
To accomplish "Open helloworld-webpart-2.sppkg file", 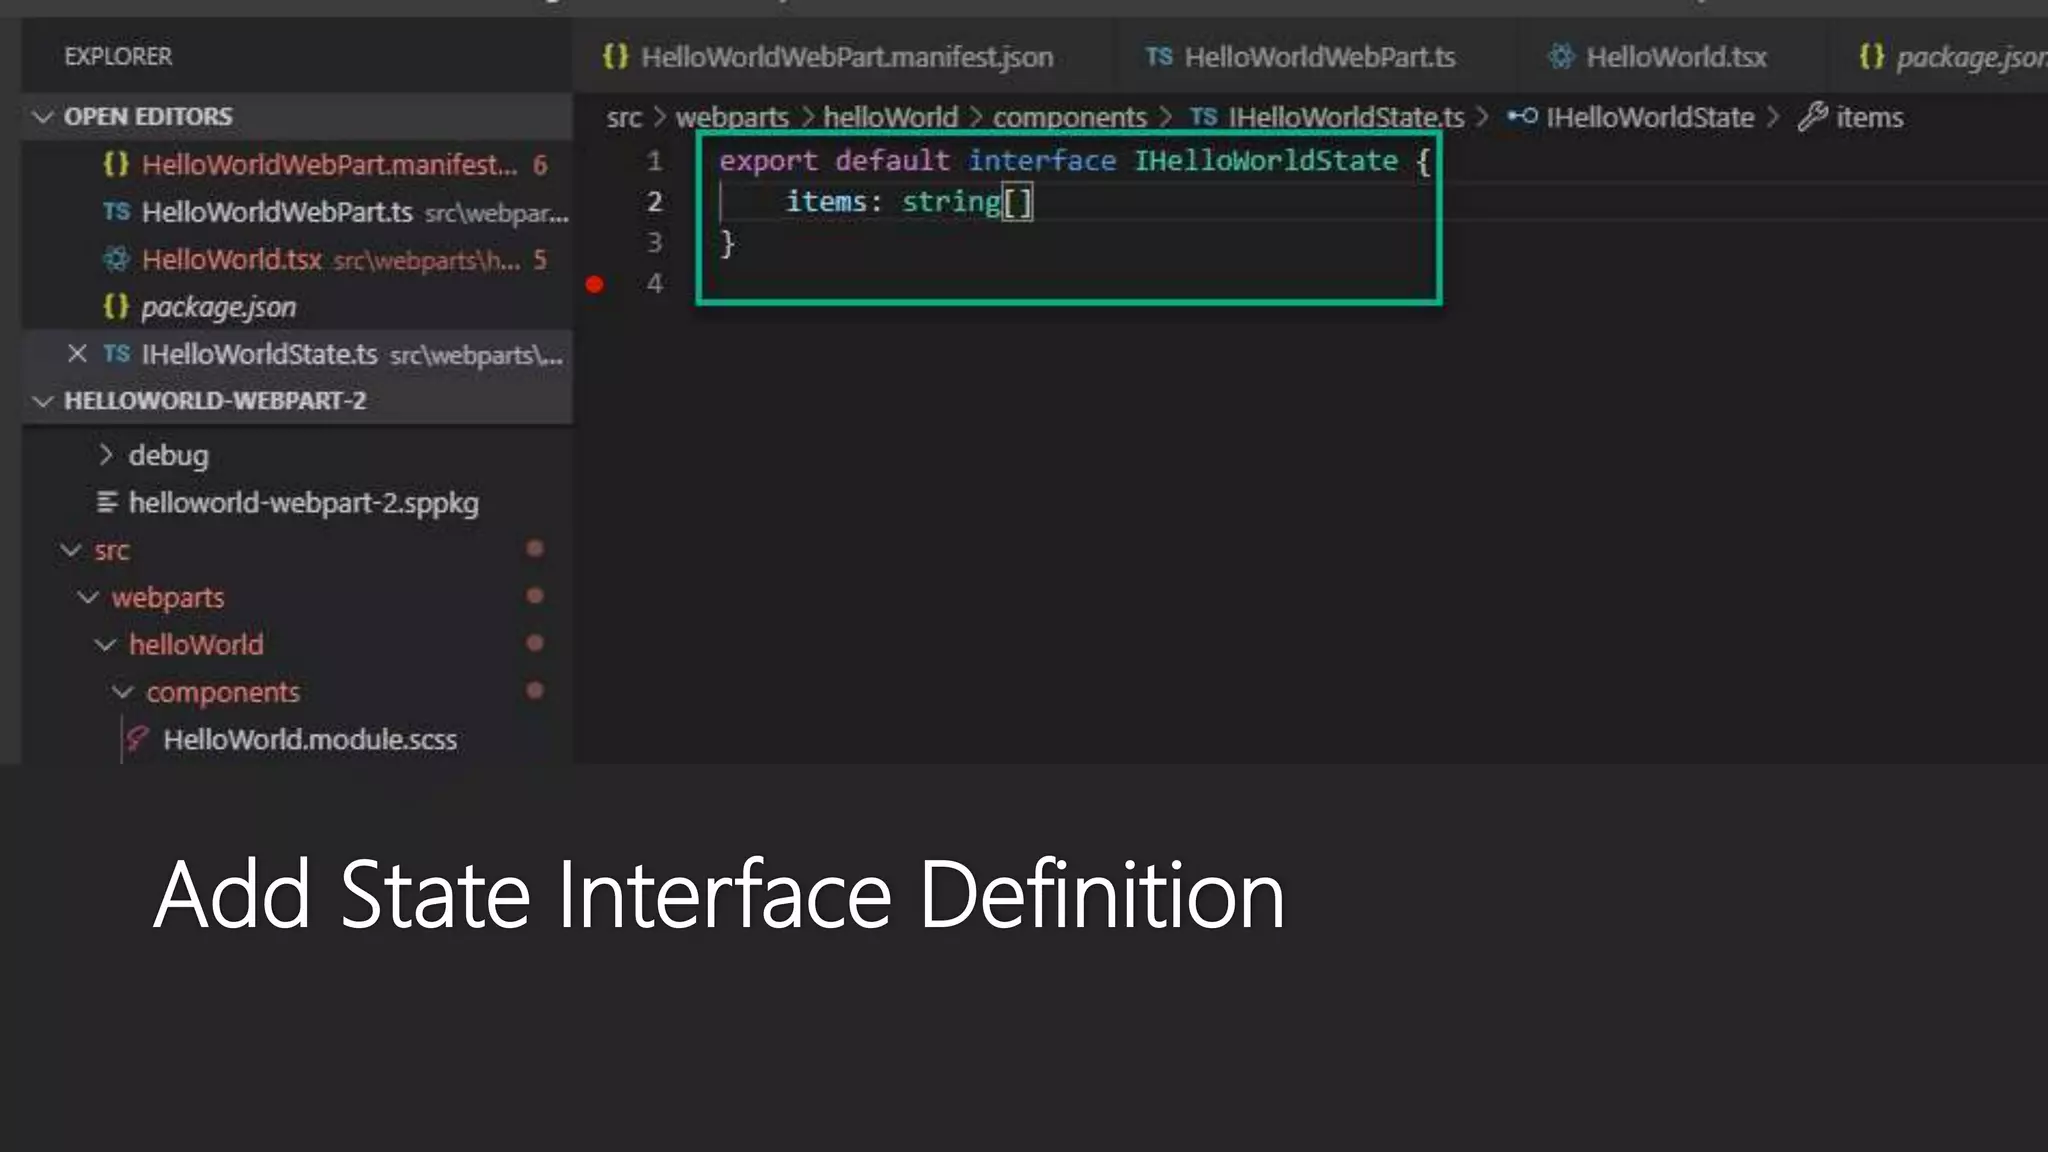I will point(303,502).
